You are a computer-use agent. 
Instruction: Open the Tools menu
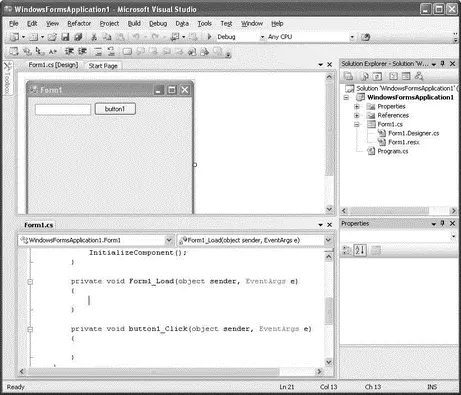click(204, 24)
